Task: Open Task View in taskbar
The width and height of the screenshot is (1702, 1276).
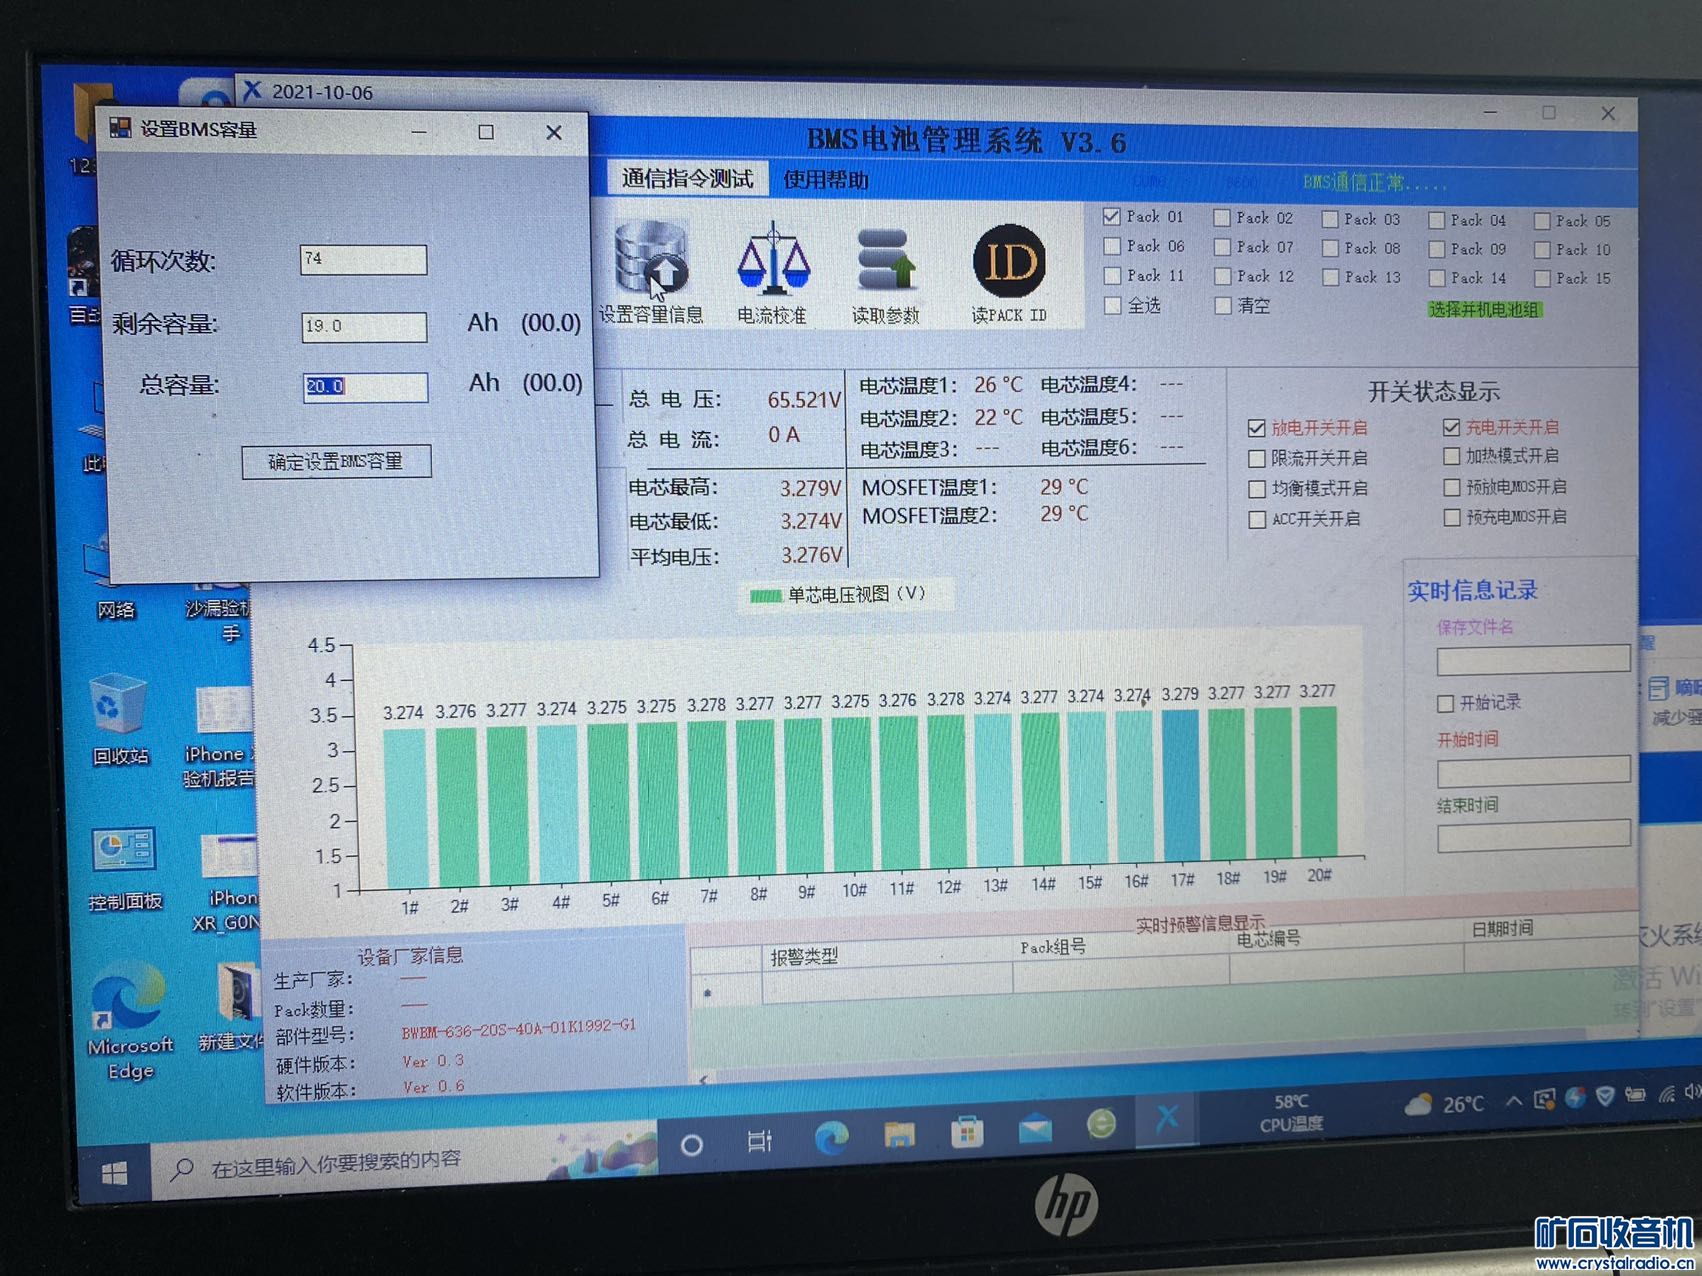Action: point(760,1141)
